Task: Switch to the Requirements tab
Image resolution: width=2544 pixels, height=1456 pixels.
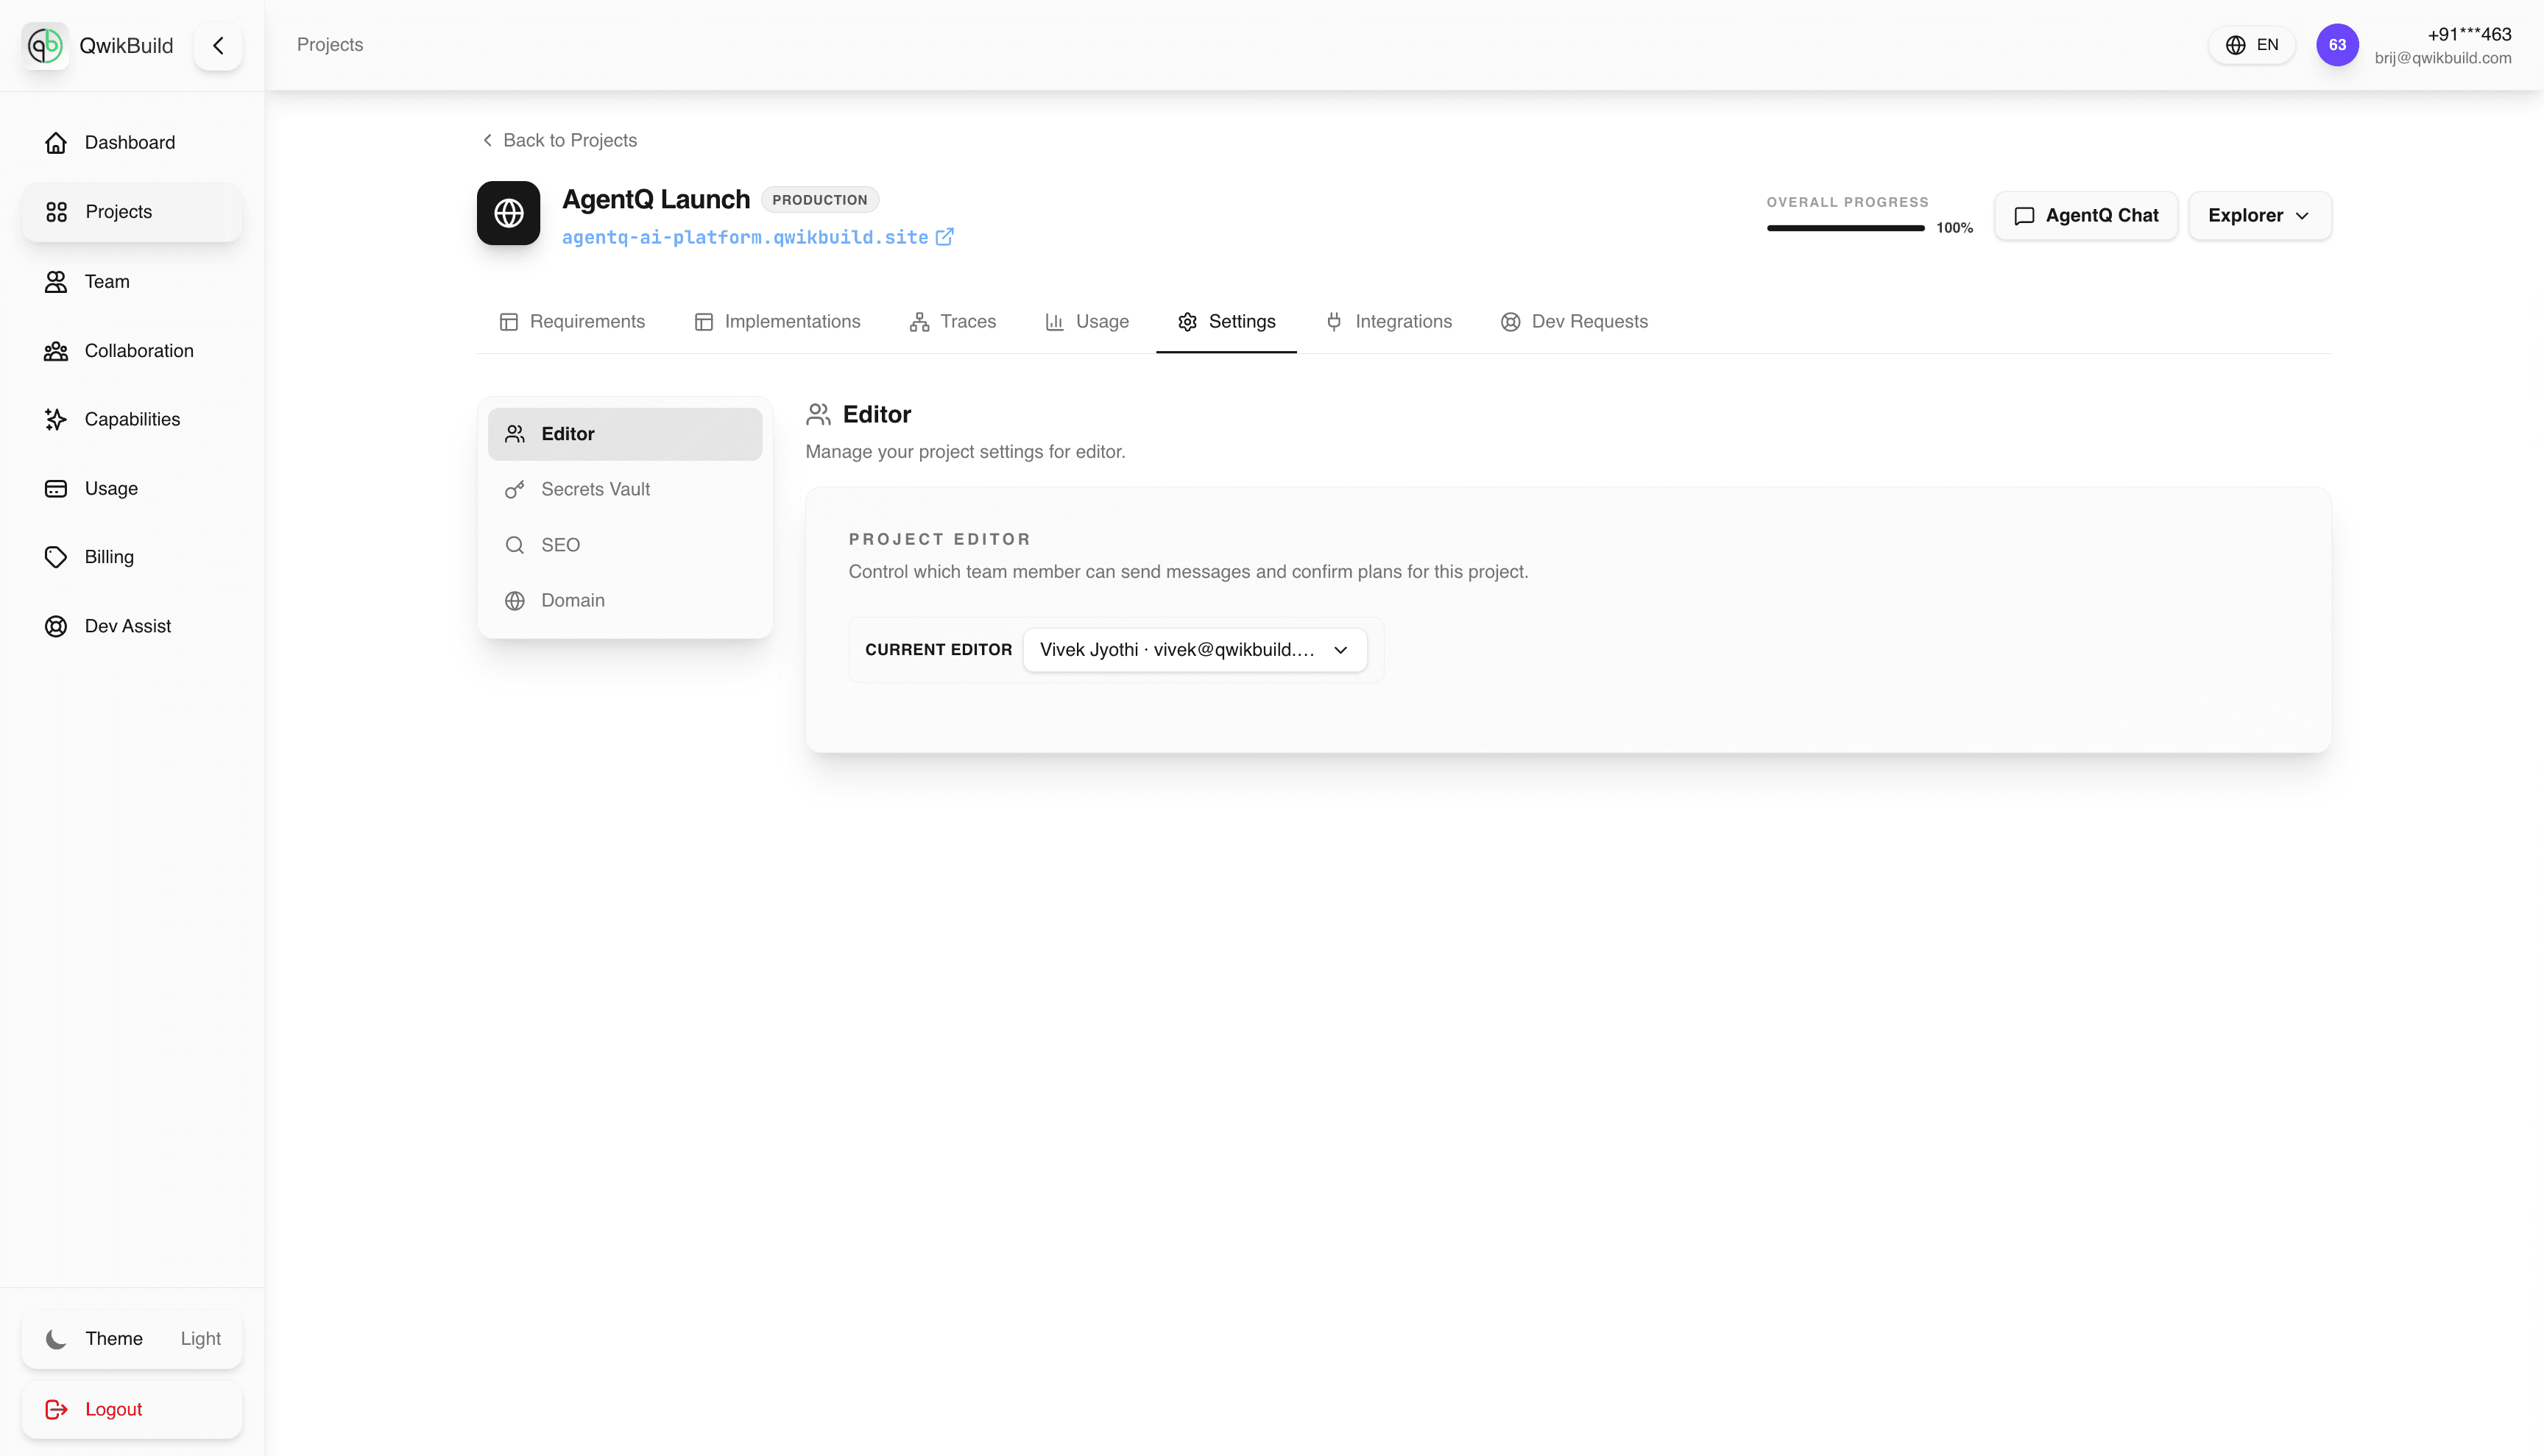Action: point(572,321)
